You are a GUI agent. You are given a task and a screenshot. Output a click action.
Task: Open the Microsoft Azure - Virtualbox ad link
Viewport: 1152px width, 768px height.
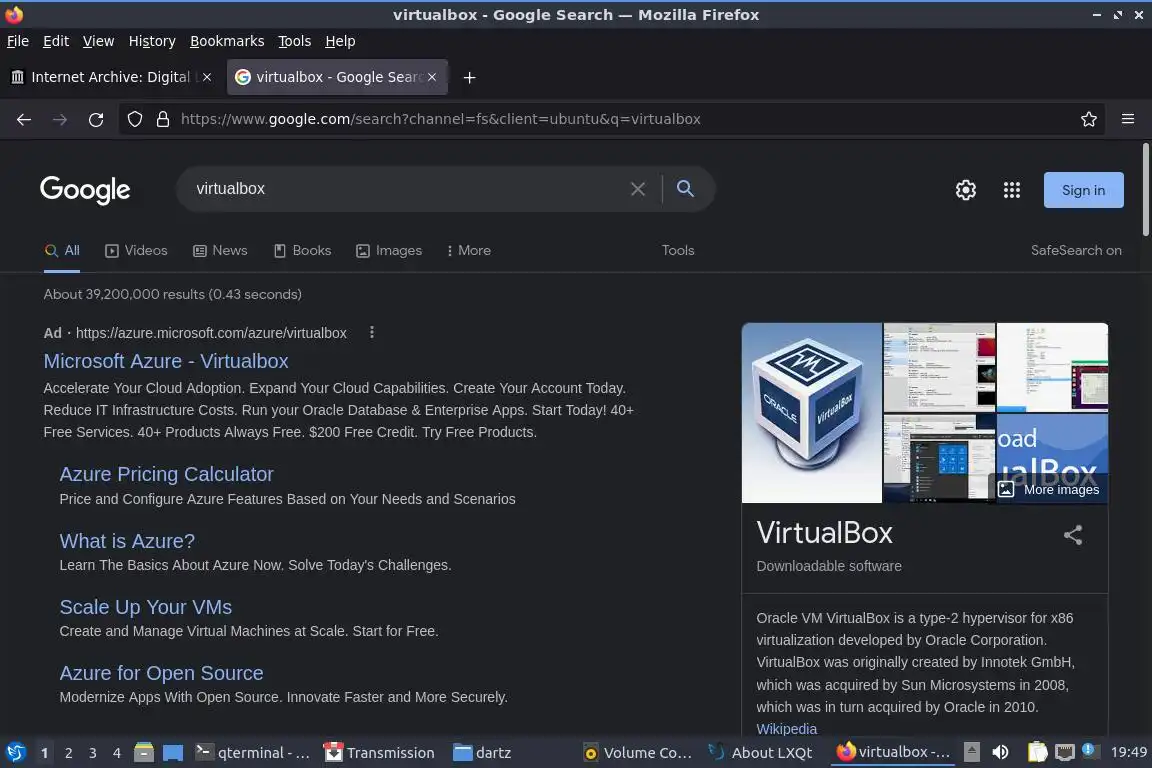166,362
